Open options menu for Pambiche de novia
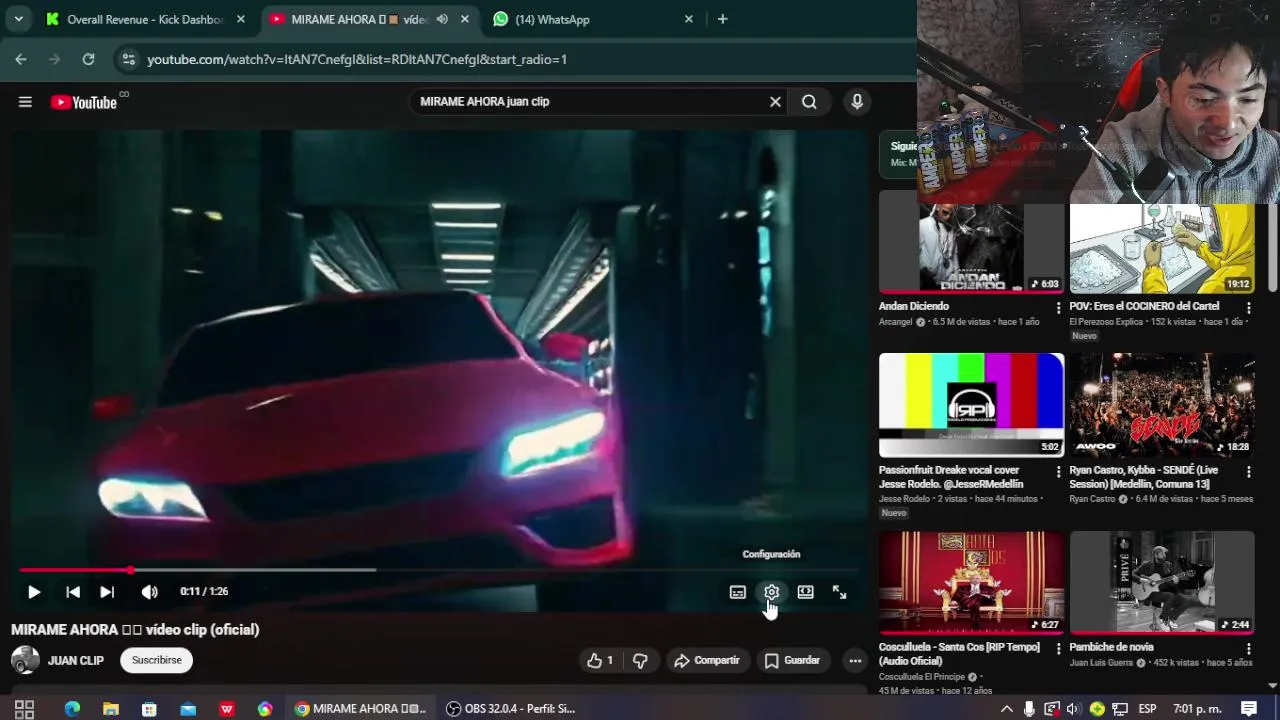The image size is (1280, 720). tap(1249, 648)
